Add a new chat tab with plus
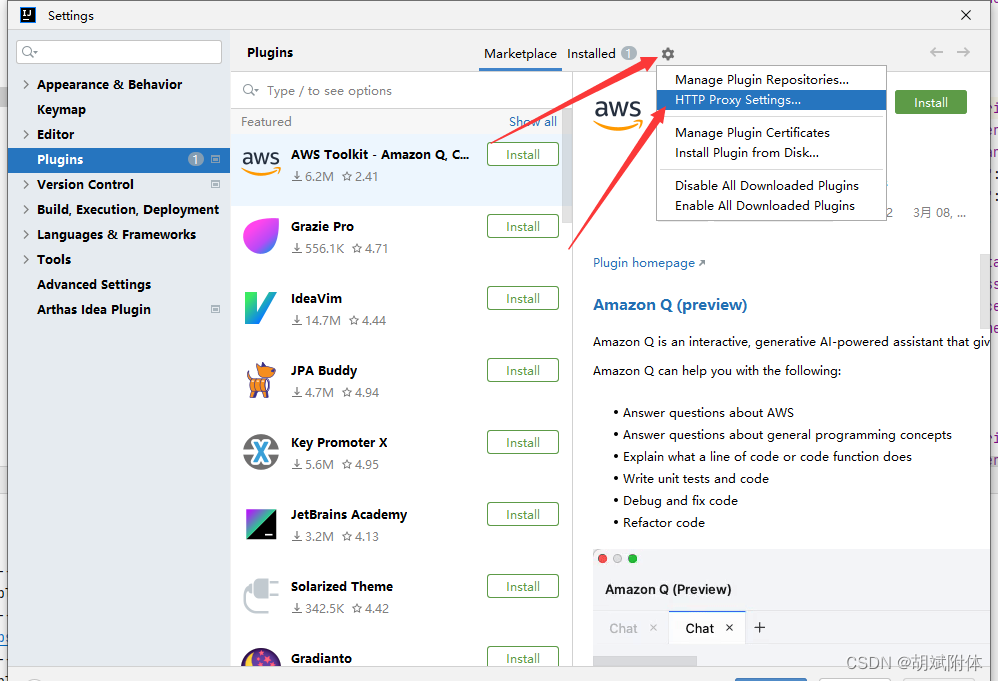Viewport: 998px width, 681px height. [x=759, y=628]
